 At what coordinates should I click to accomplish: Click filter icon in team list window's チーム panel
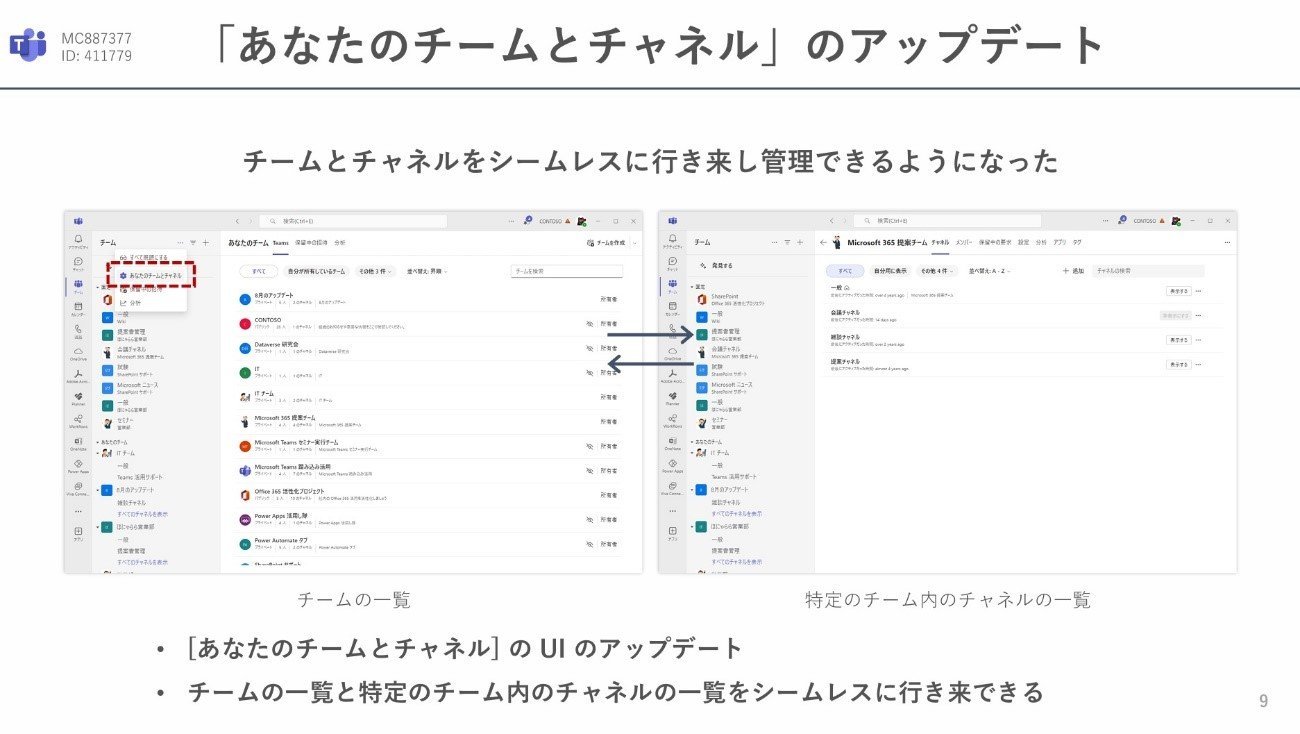[x=193, y=242]
